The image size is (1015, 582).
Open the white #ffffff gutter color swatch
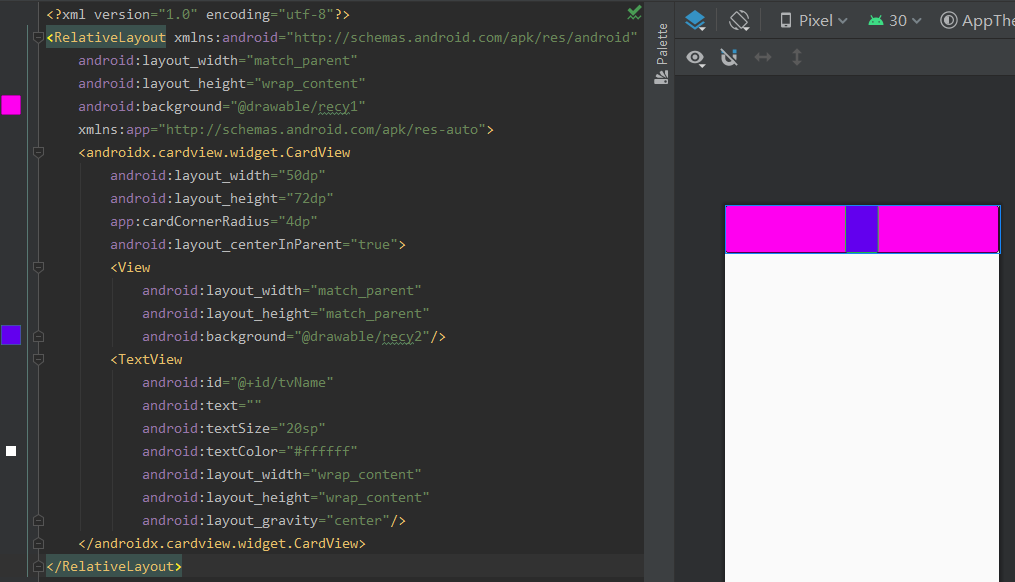[x=11, y=451]
